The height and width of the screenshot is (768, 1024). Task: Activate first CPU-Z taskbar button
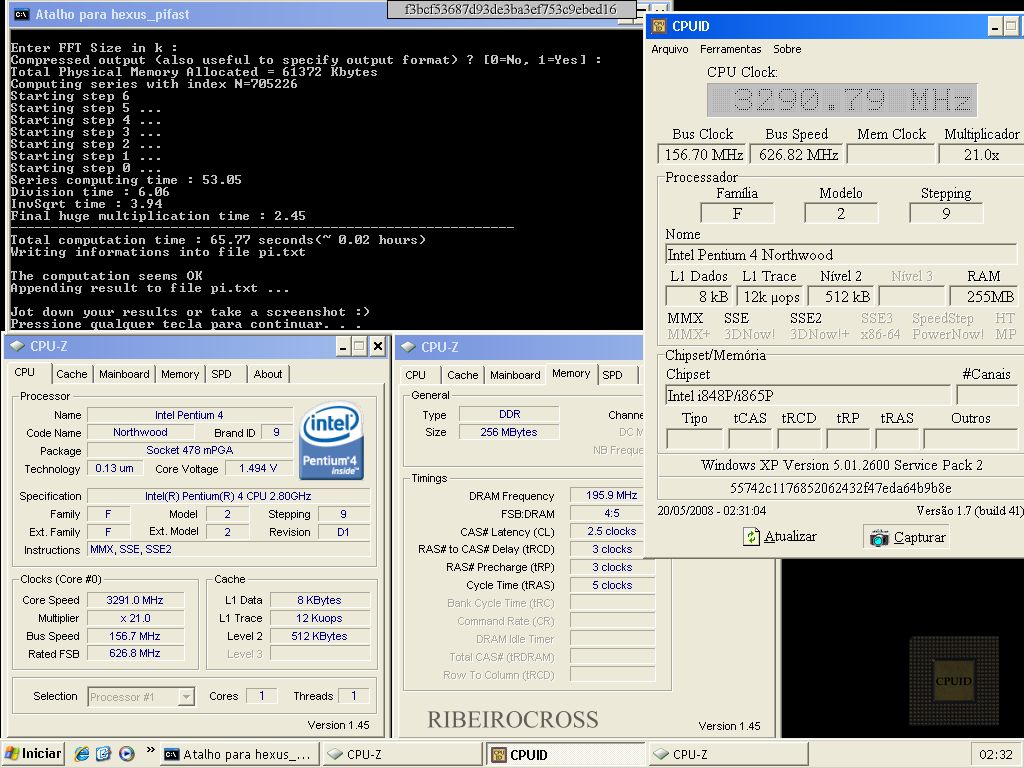[402, 754]
